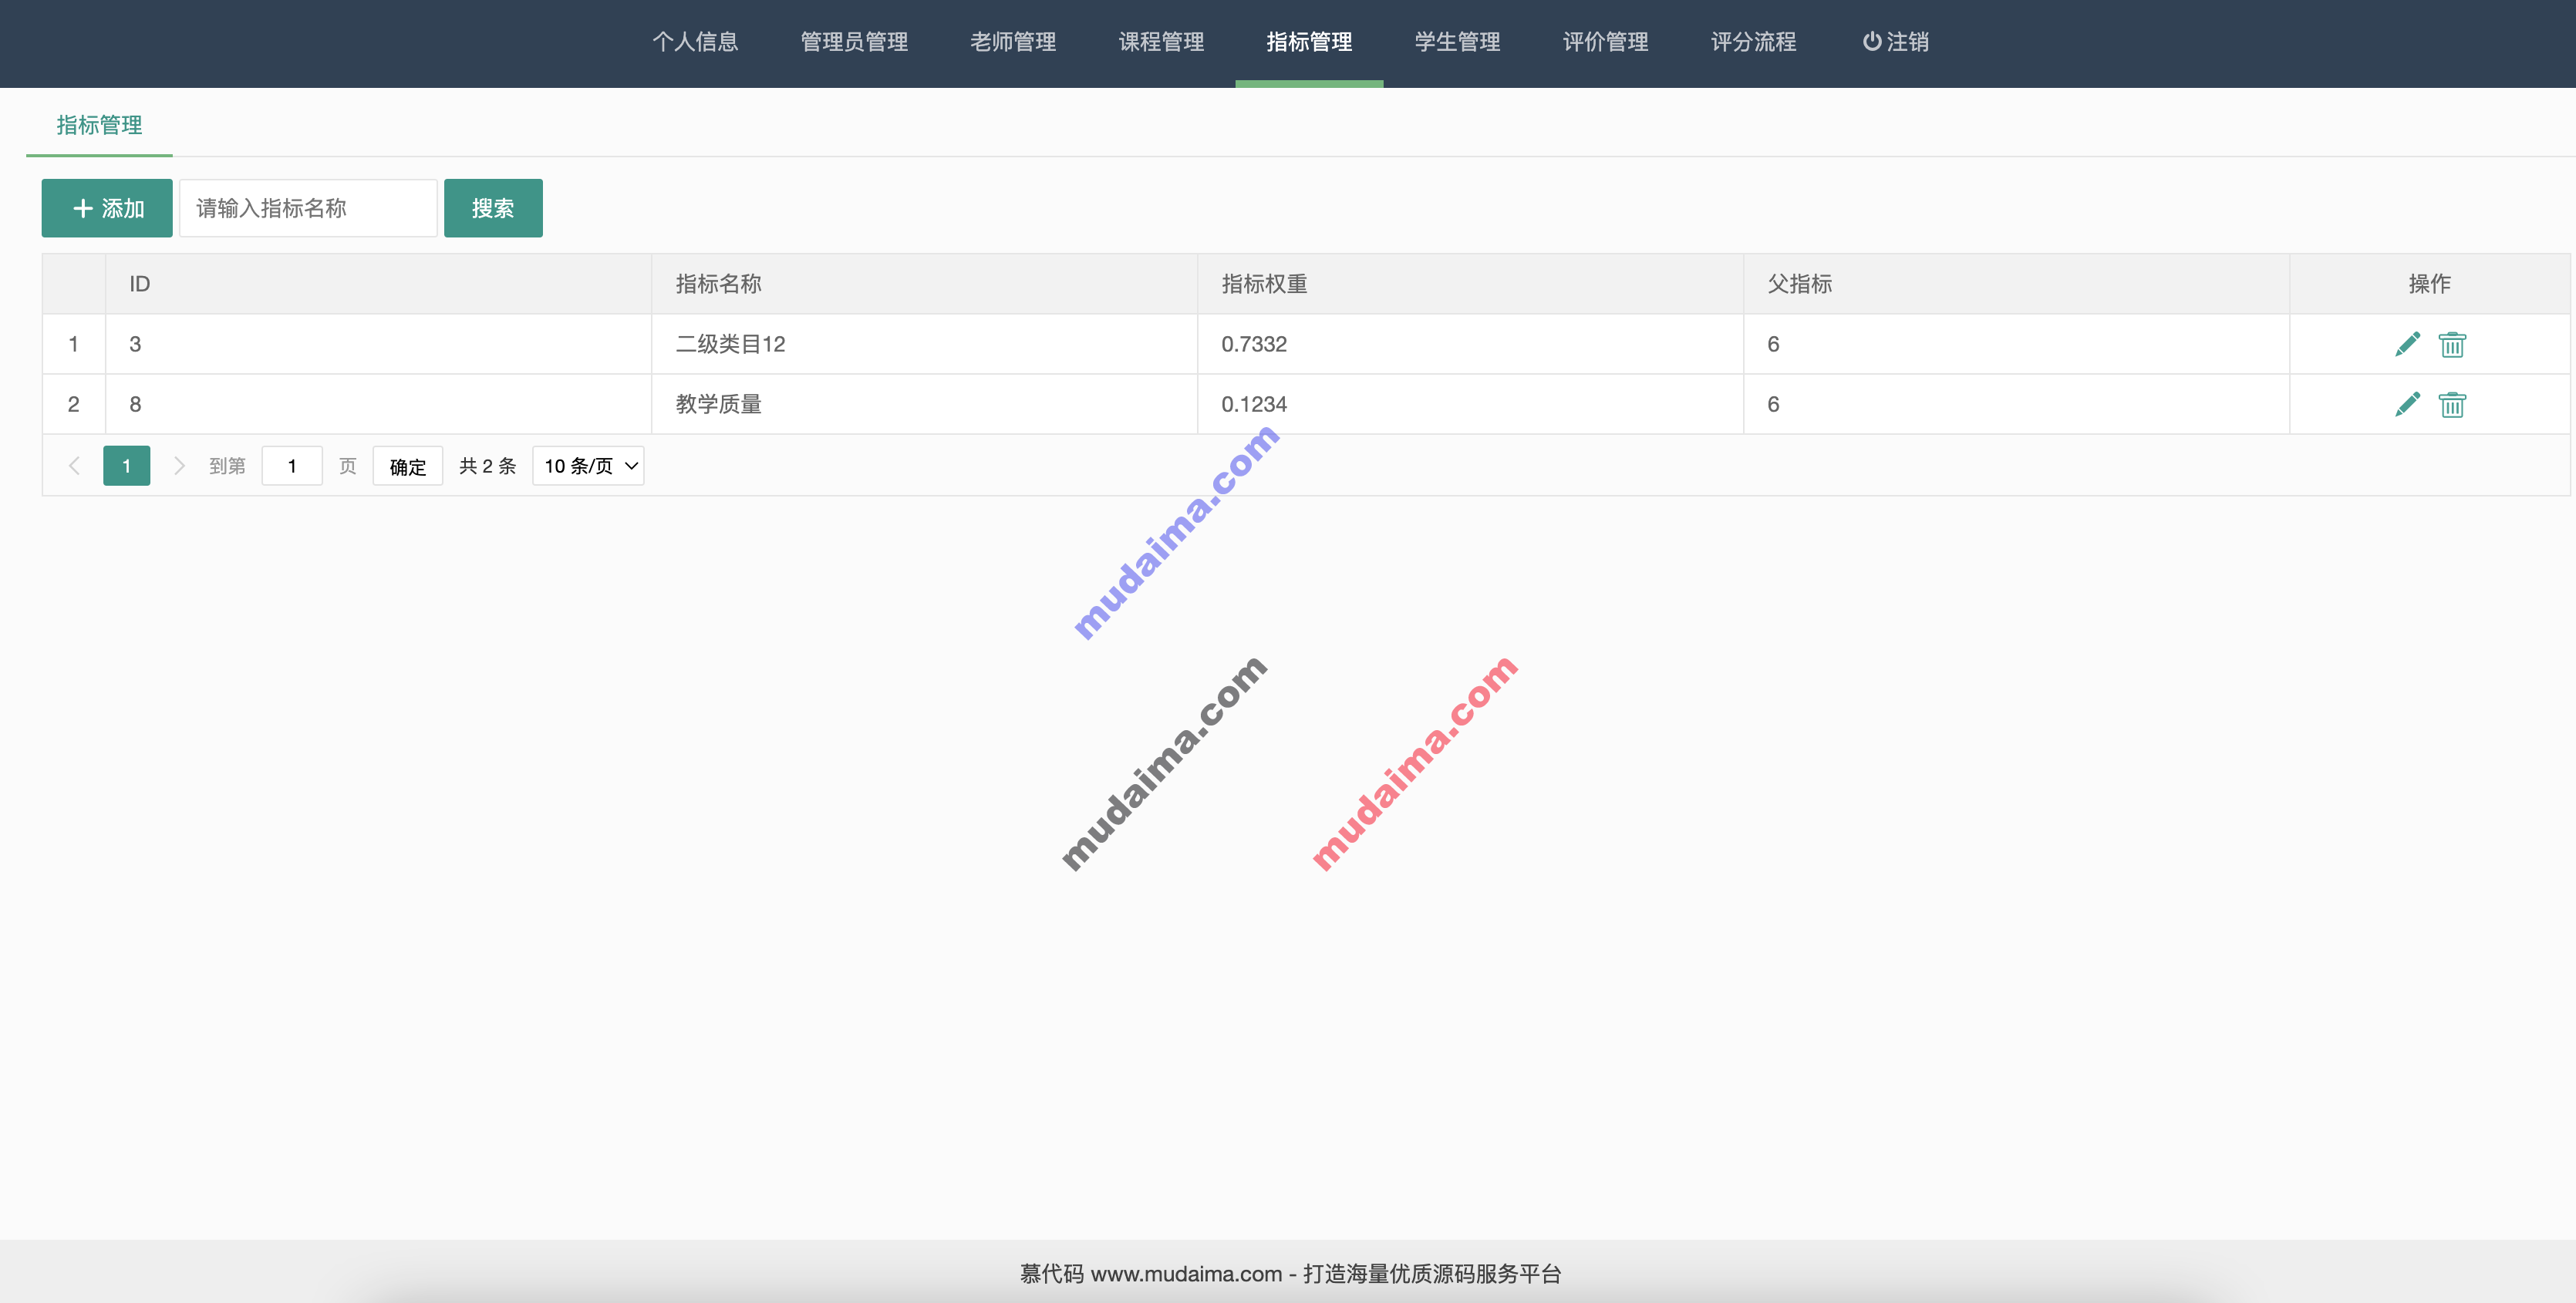Open 管理员管理 in the top navigation

[854, 42]
